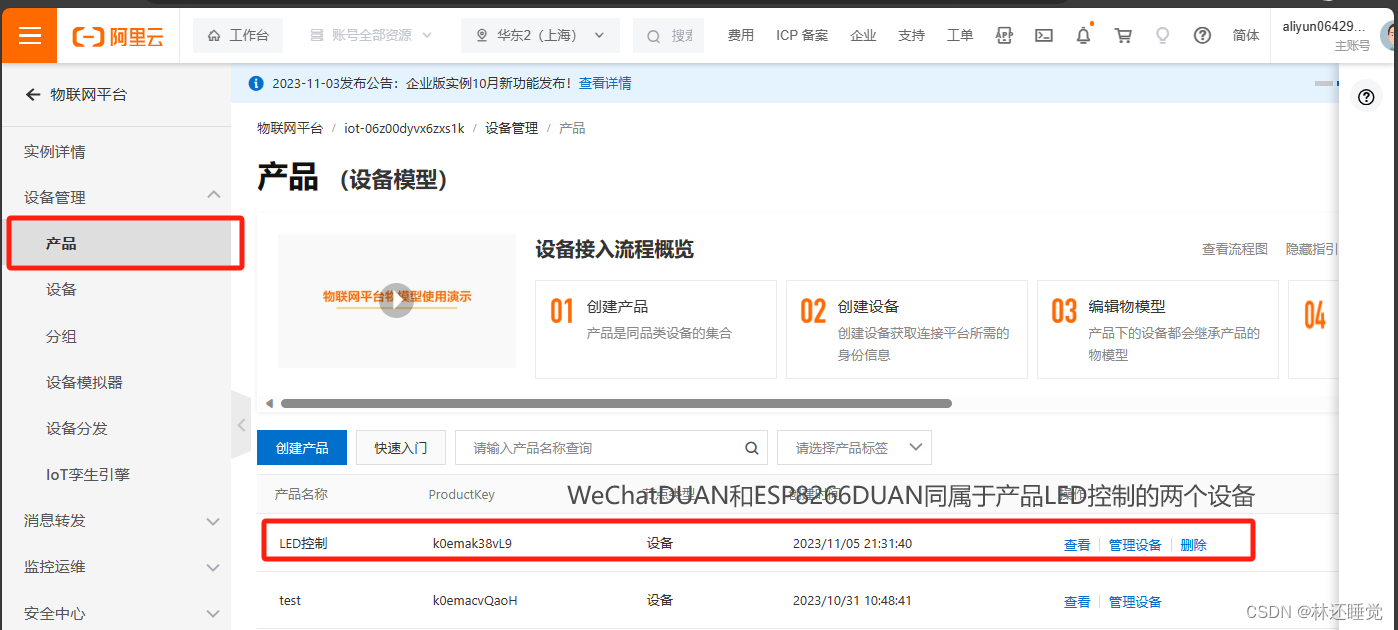Click the search magnifier in top bar

coord(654,36)
